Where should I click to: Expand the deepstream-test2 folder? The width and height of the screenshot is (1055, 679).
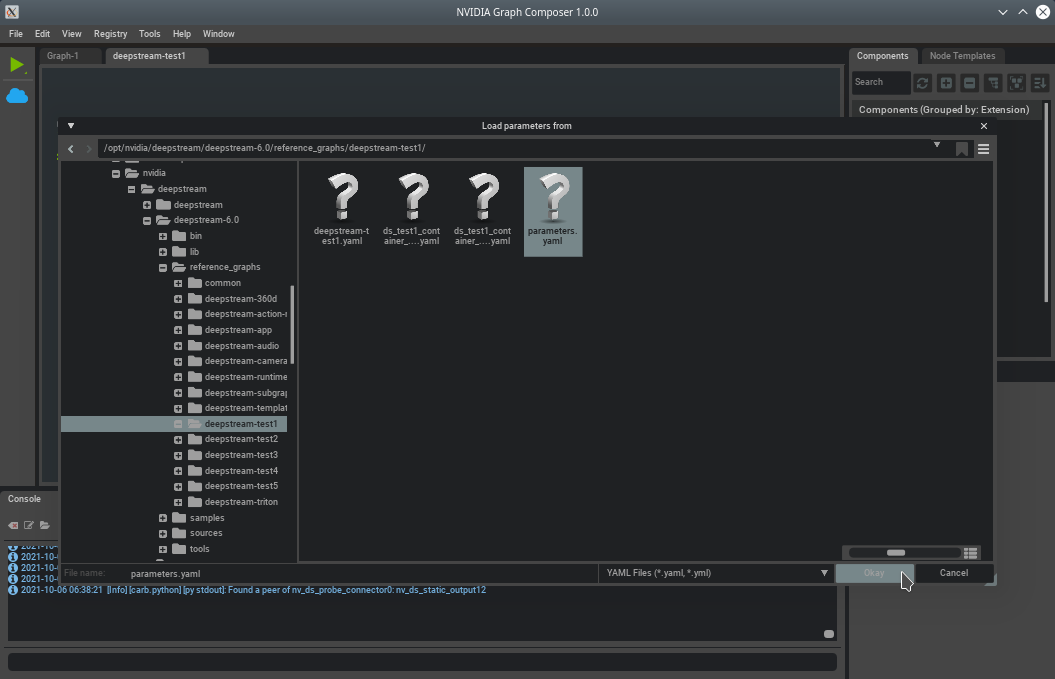tap(178, 439)
